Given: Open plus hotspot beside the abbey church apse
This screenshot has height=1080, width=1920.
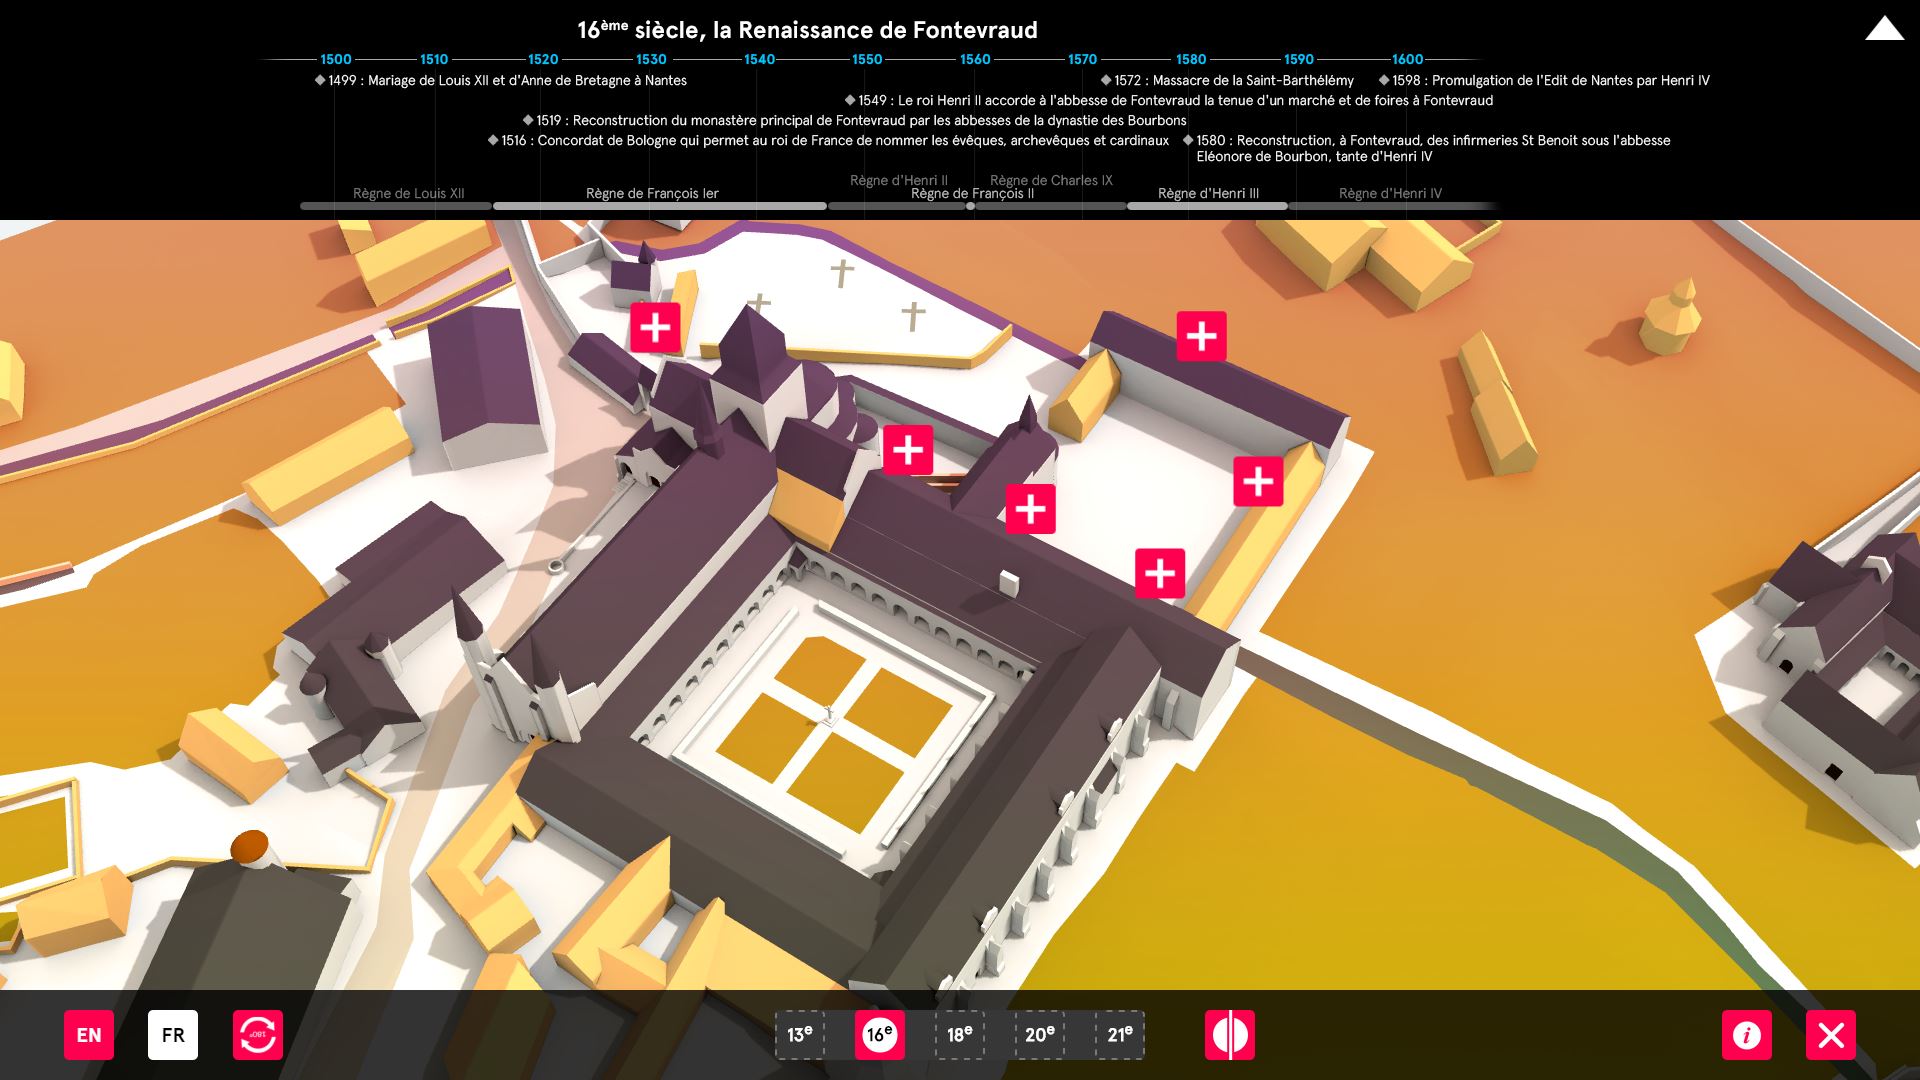Looking at the screenshot, I should click(x=908, y=450).
